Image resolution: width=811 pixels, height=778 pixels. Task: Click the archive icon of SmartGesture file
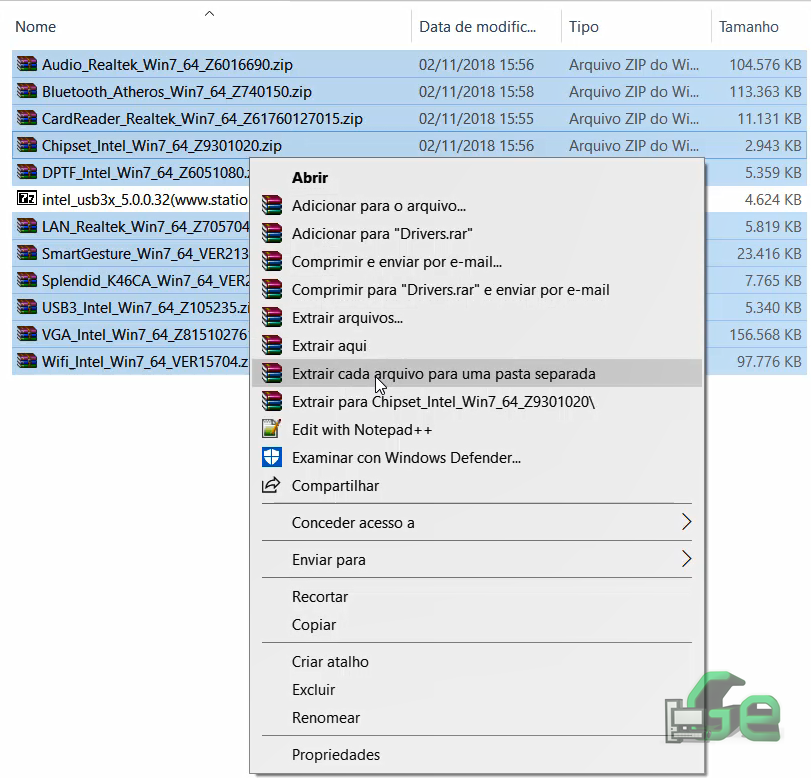tap(27, 253)
